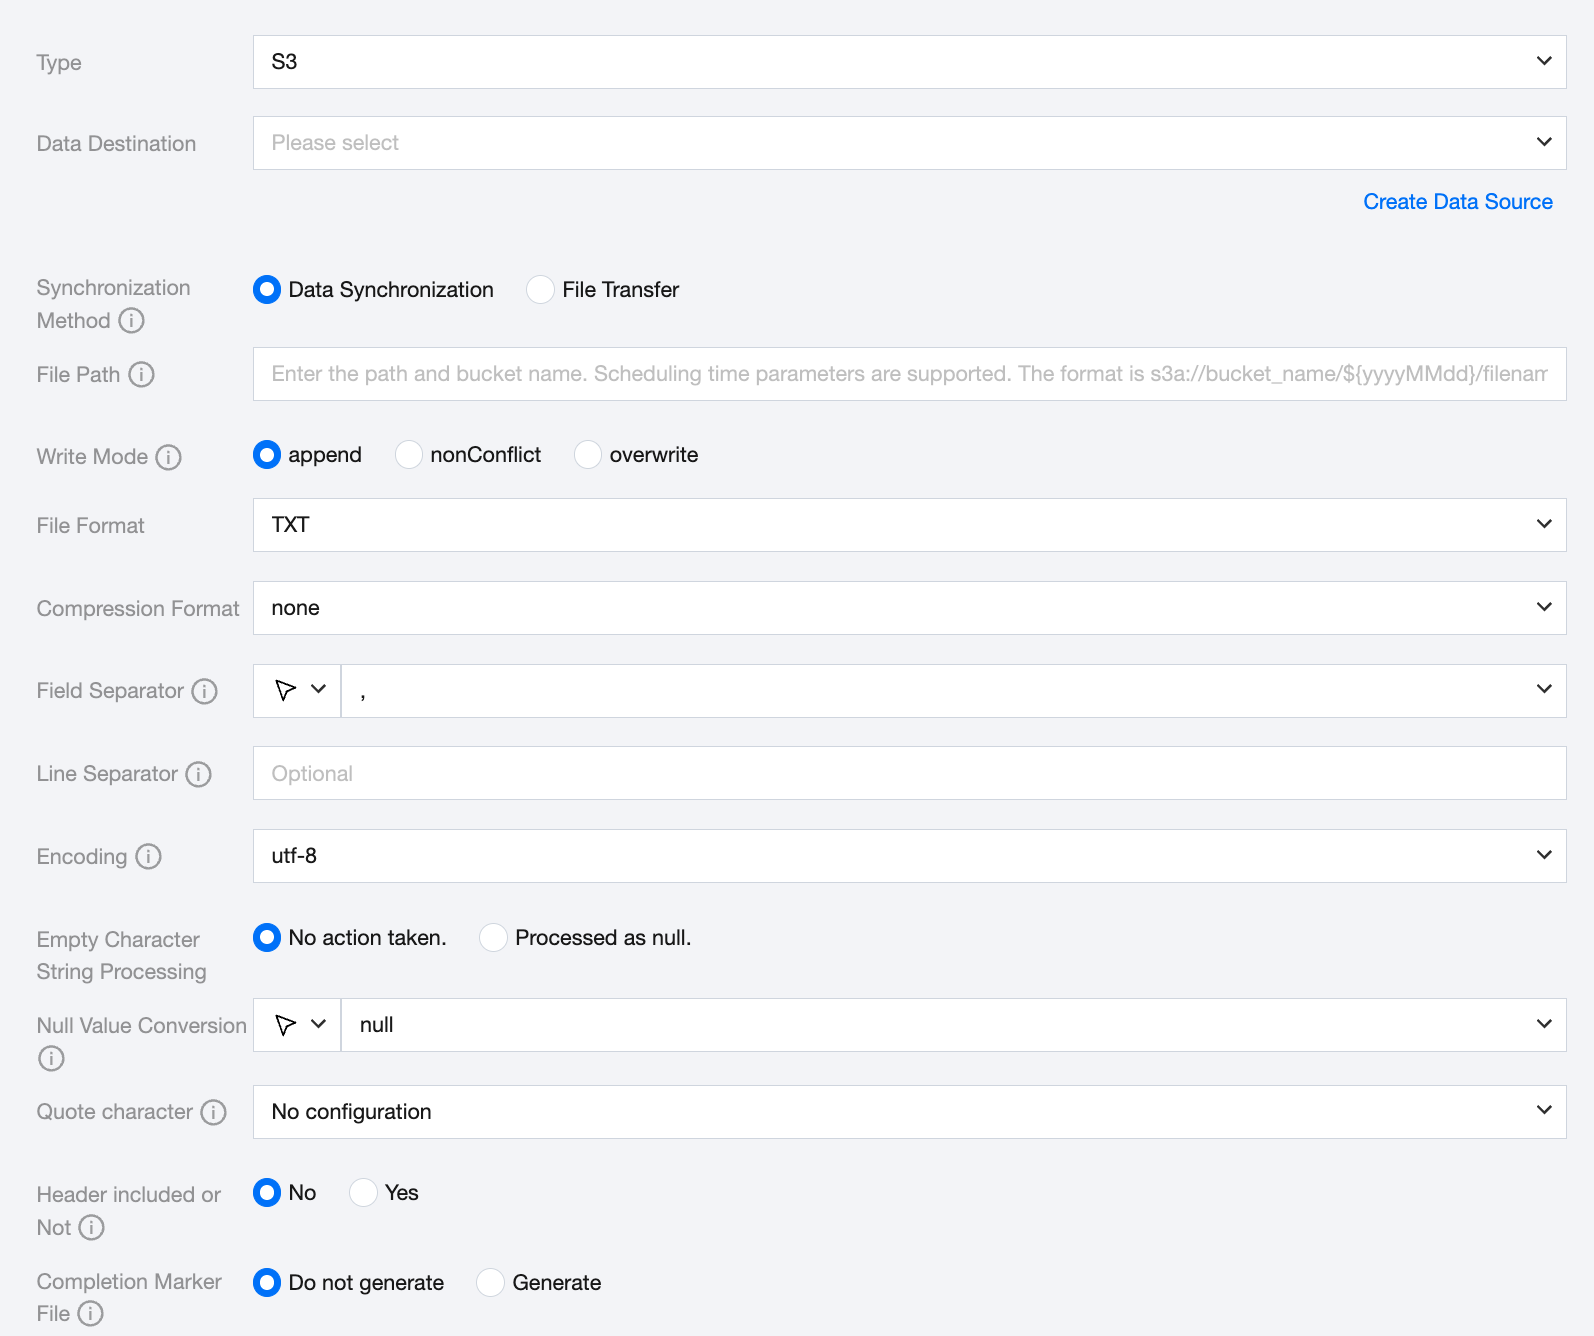
Task: Click the Line Separator input field
Action: pos(908,773)
